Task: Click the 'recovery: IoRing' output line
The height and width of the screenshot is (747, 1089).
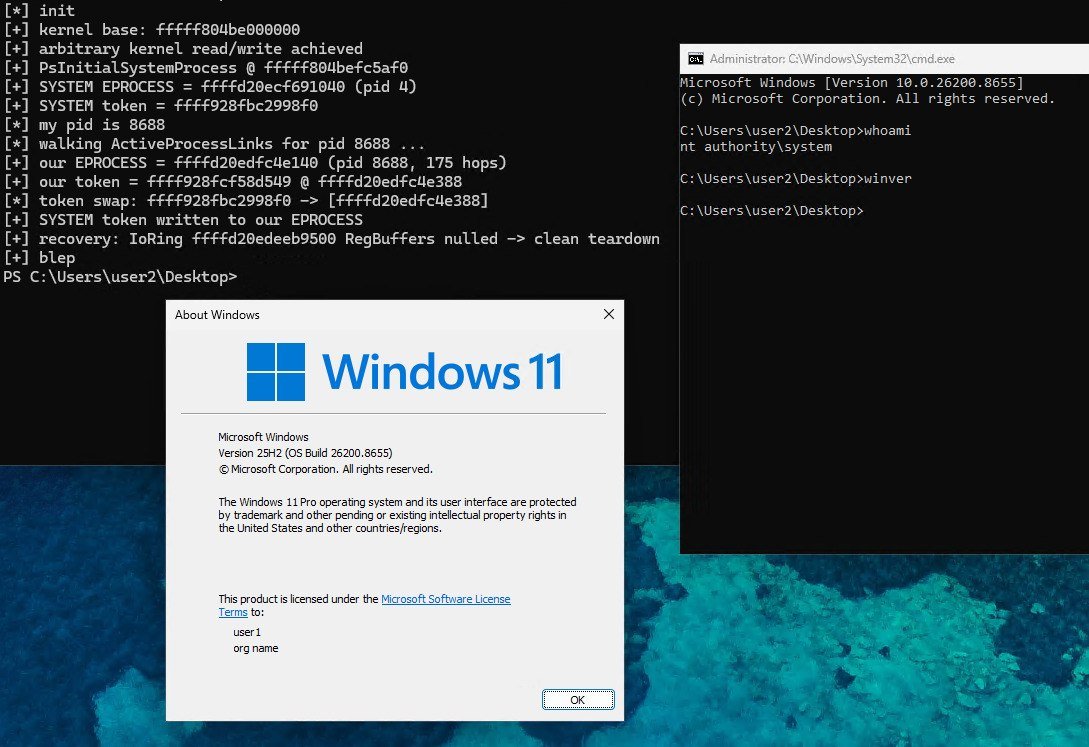Action: pyautogui.click(x=331, y=239)
